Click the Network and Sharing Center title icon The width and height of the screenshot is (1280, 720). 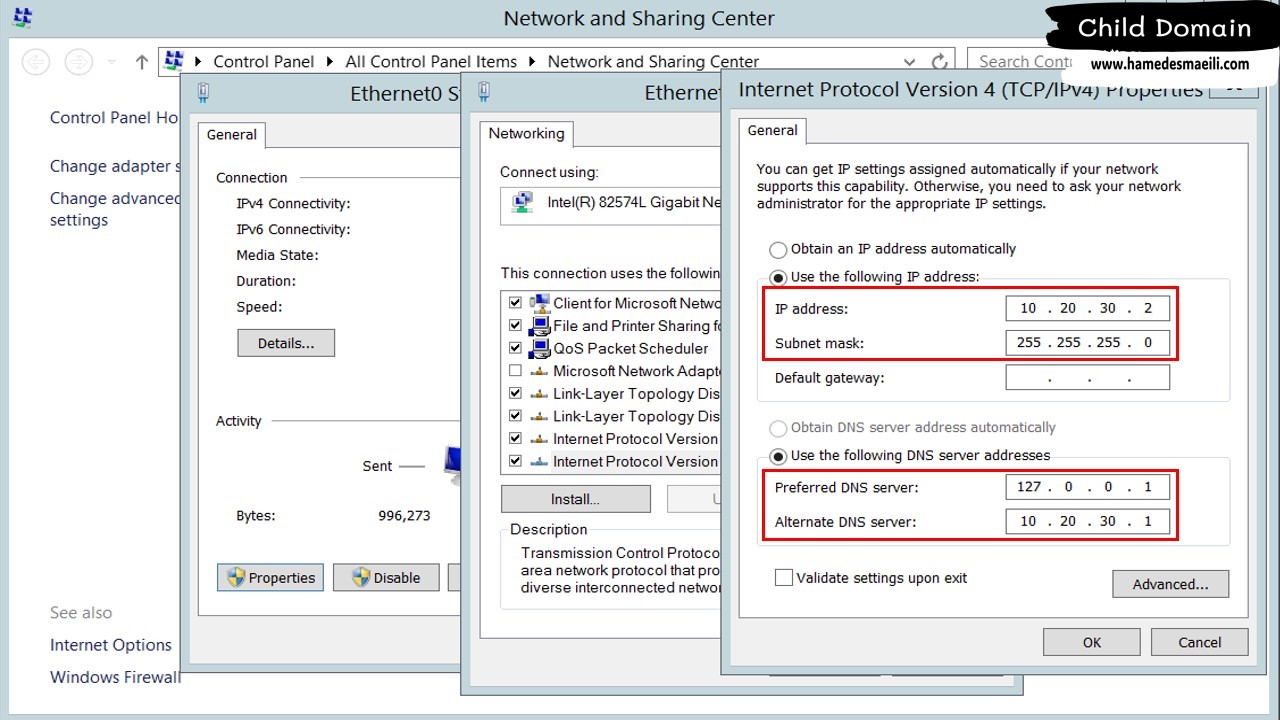(x=21, y=17)
